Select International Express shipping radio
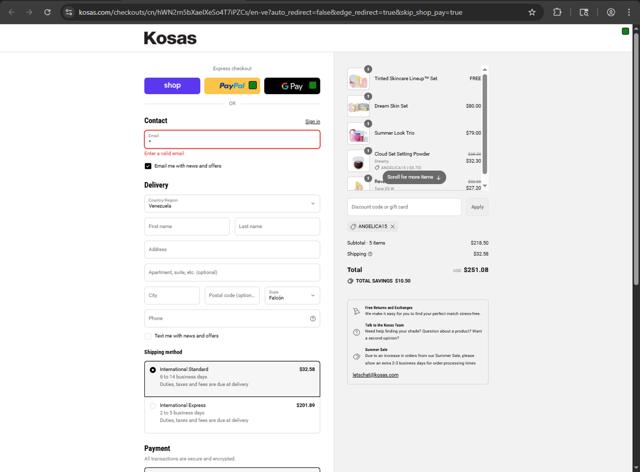Image resolution: width=640 pixels, height=472 pixels. coord(153,405)
